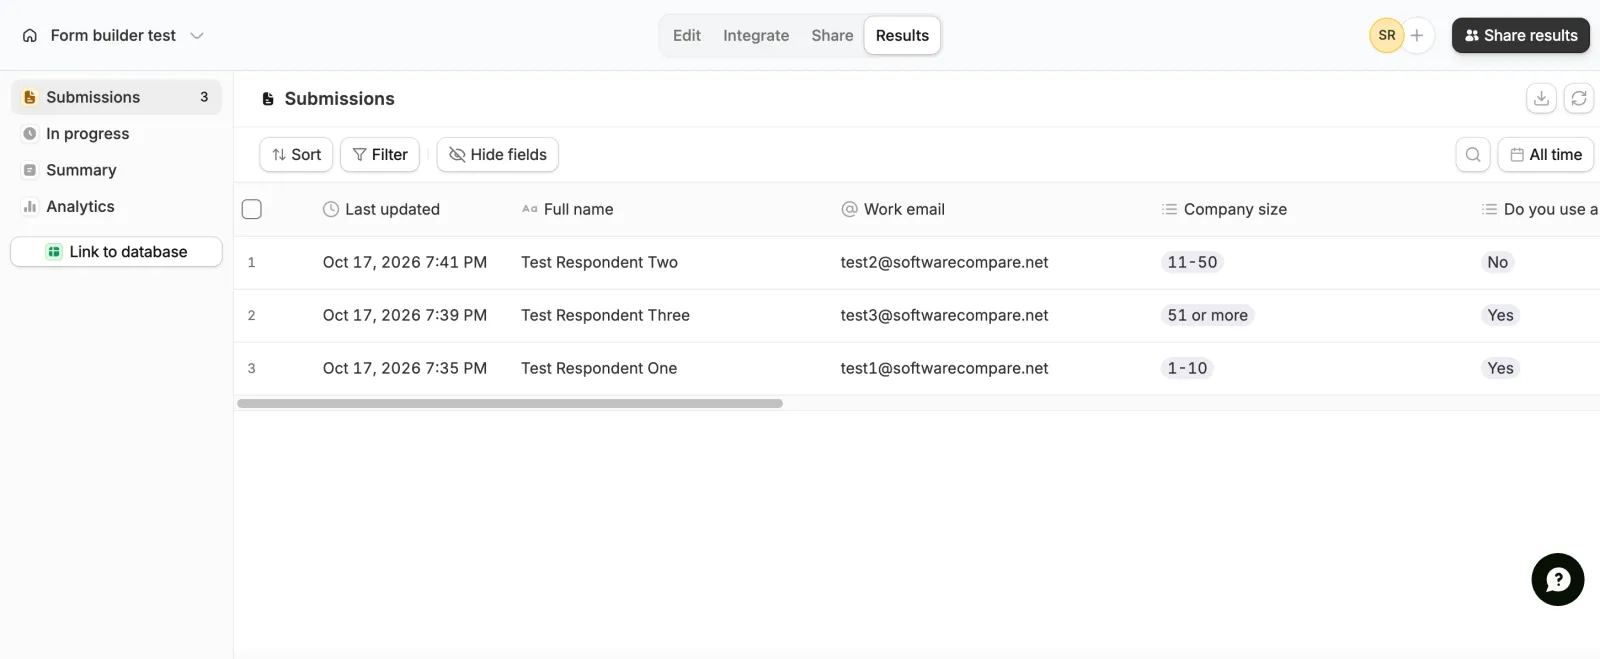Click the Yes tag in Test Respondent Three row
Viewport: 1600px width, 659px height.
tap(1500, 315)
